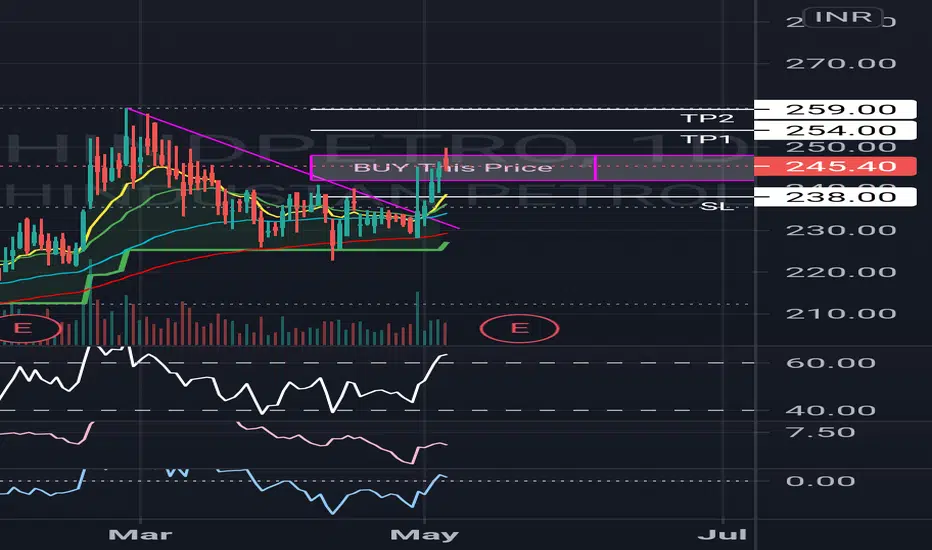Click the INR currency button

(x=843, y=17)
